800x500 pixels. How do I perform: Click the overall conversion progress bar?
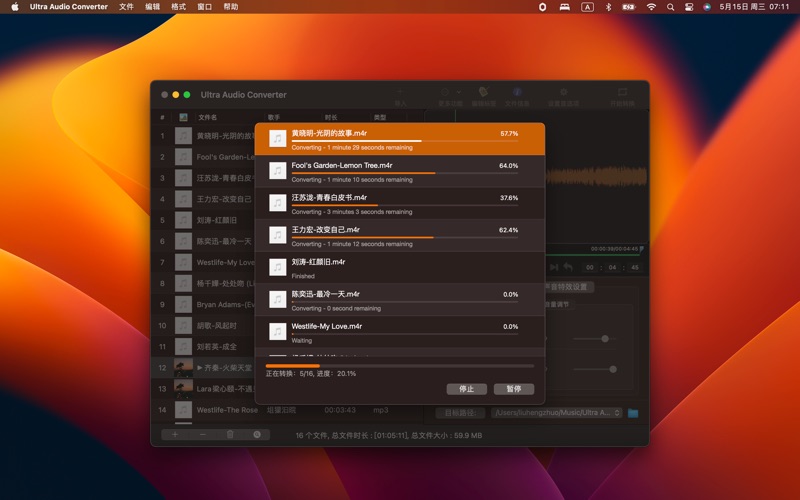[x=399, y=366]
